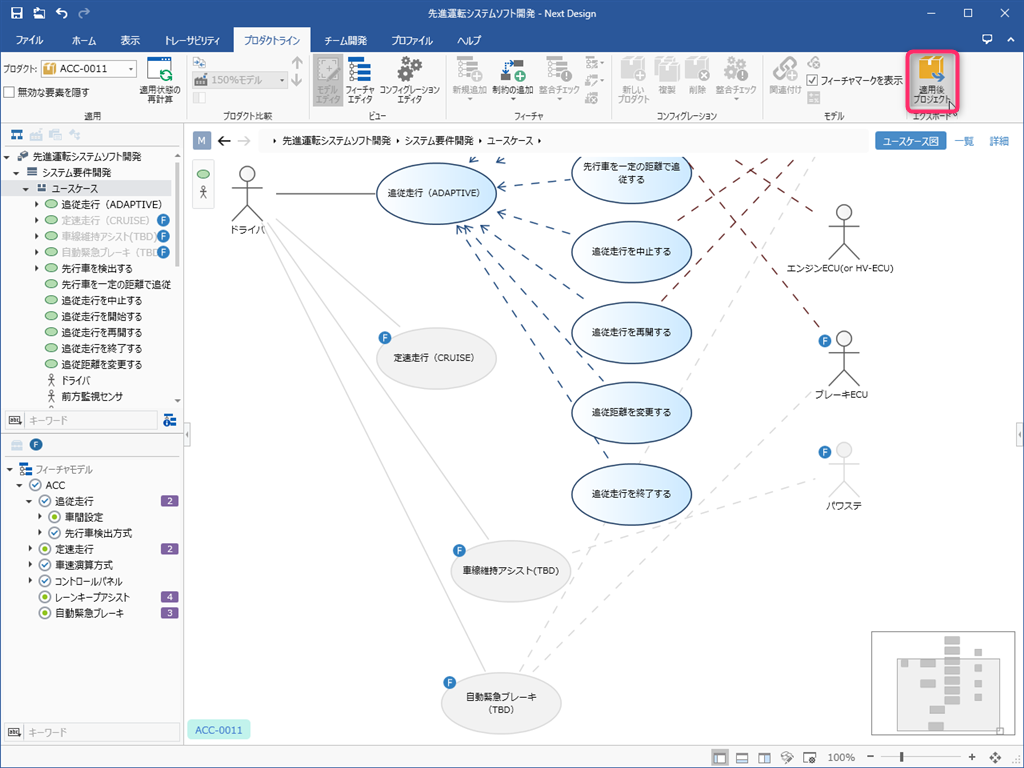Open the Configuration Editor
1024x768 pixels.
[409, 80]
